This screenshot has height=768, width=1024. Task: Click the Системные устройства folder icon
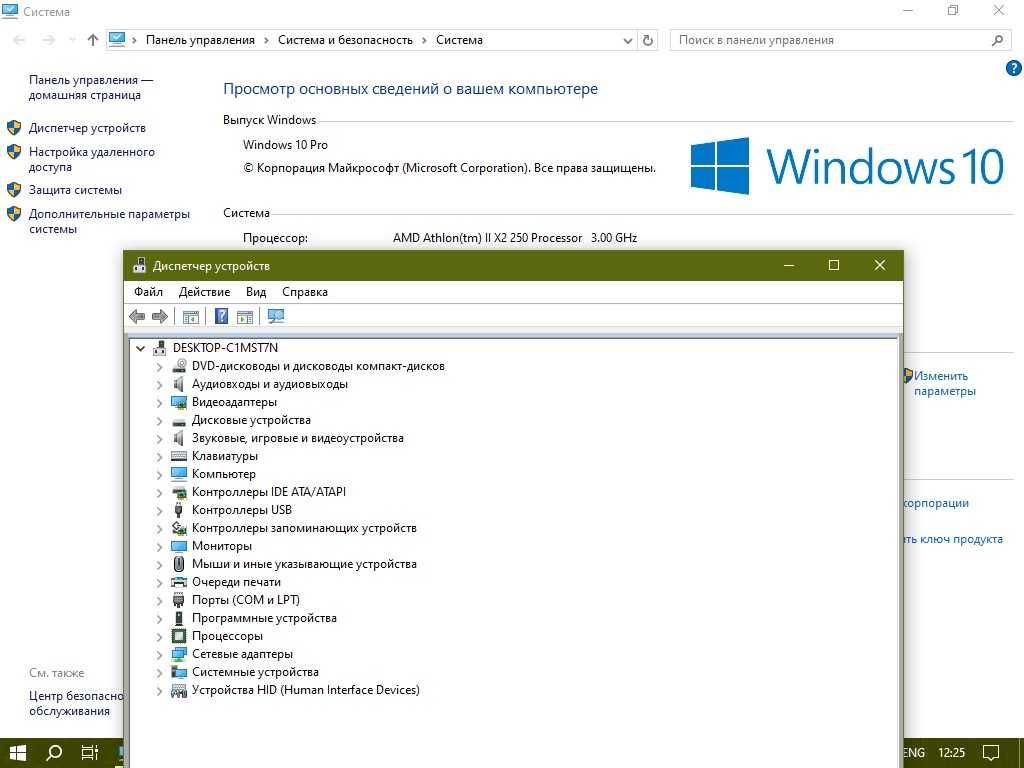[178, 672]
